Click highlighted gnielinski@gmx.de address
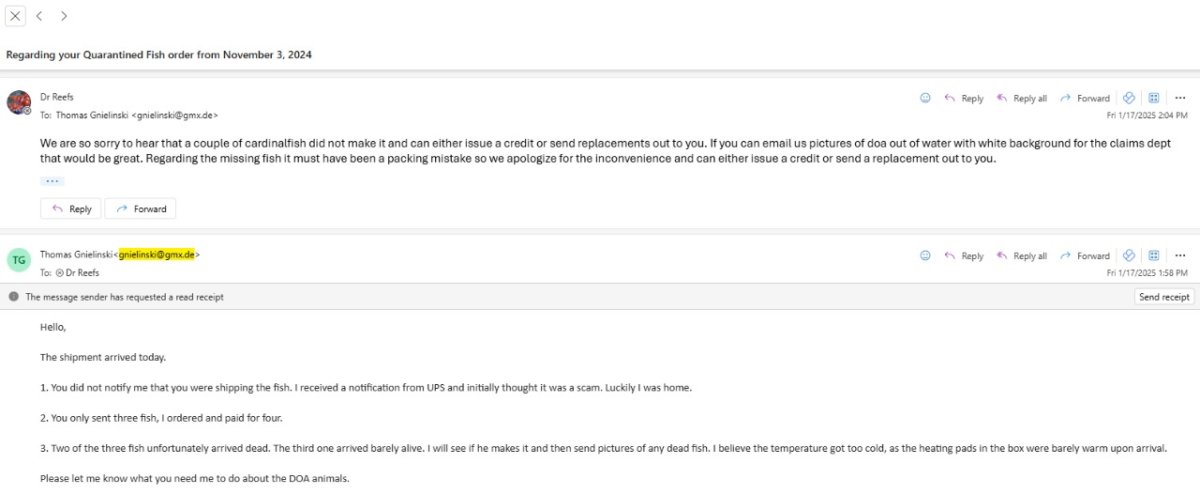 [x=157, y=254]
